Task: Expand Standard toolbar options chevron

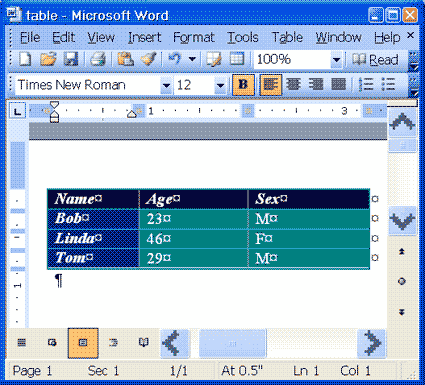Action: point(413,61)
